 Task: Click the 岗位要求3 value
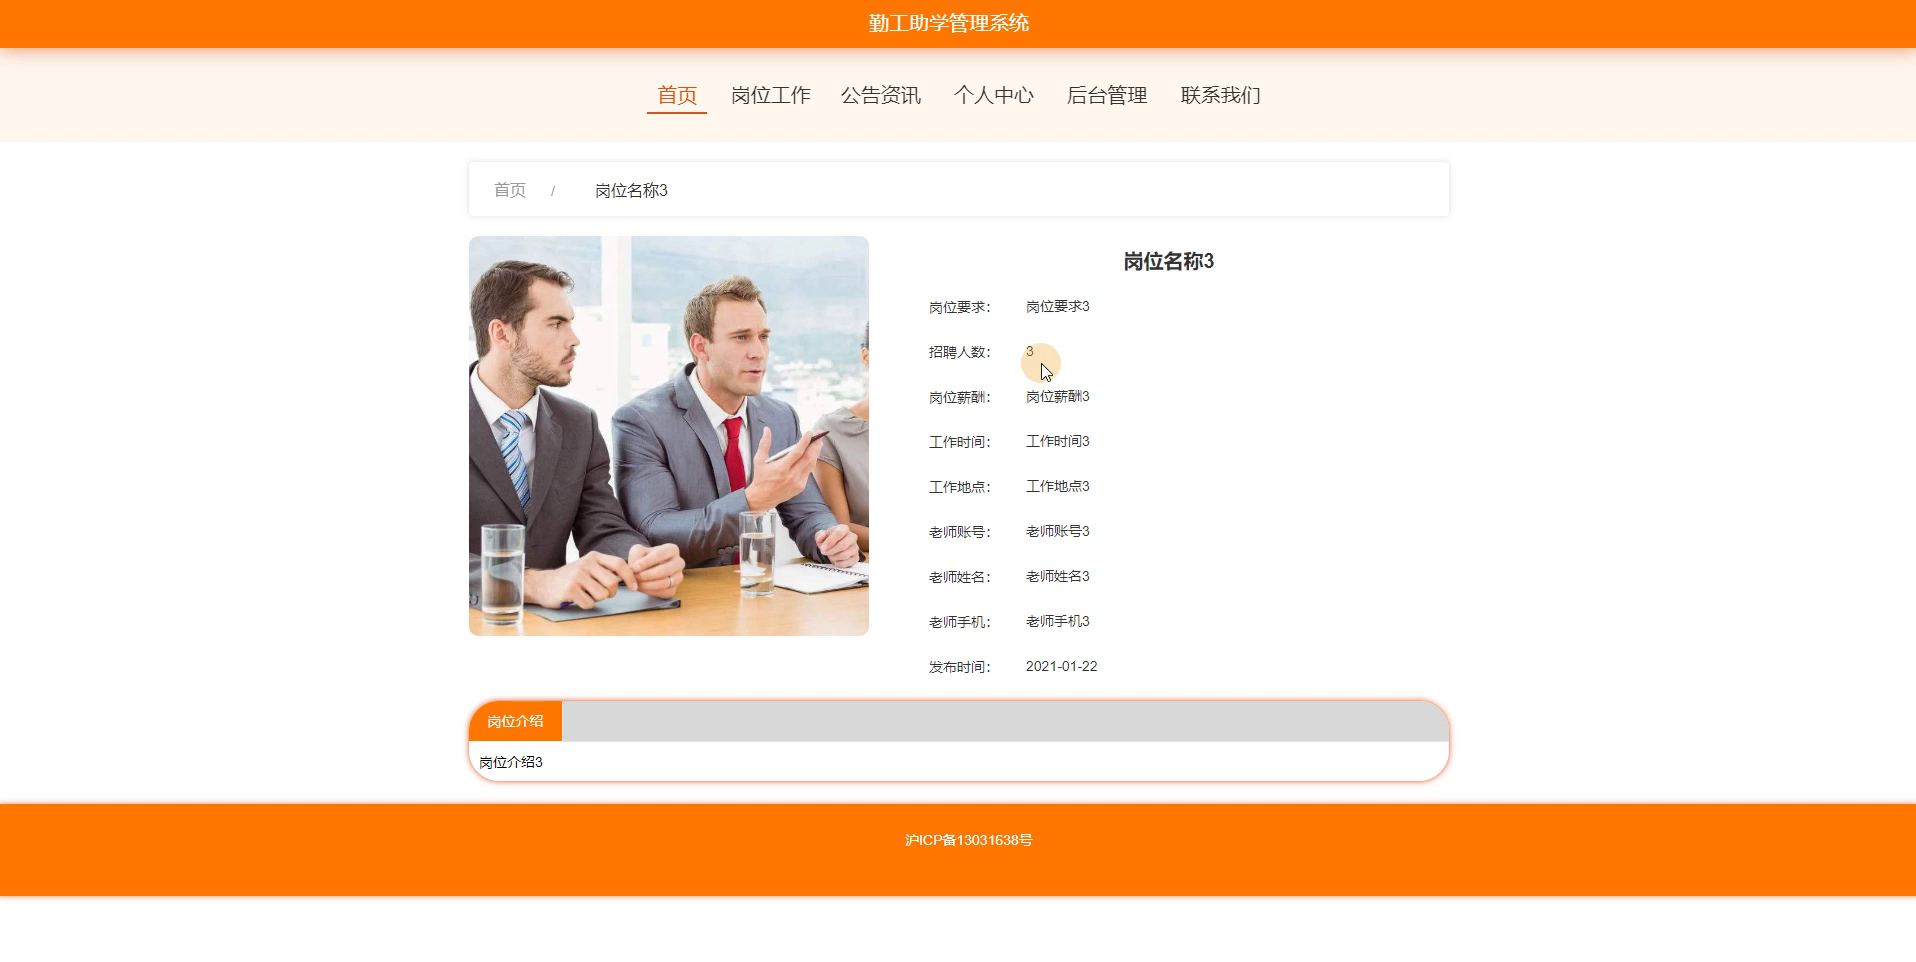tap(1057, 306)
